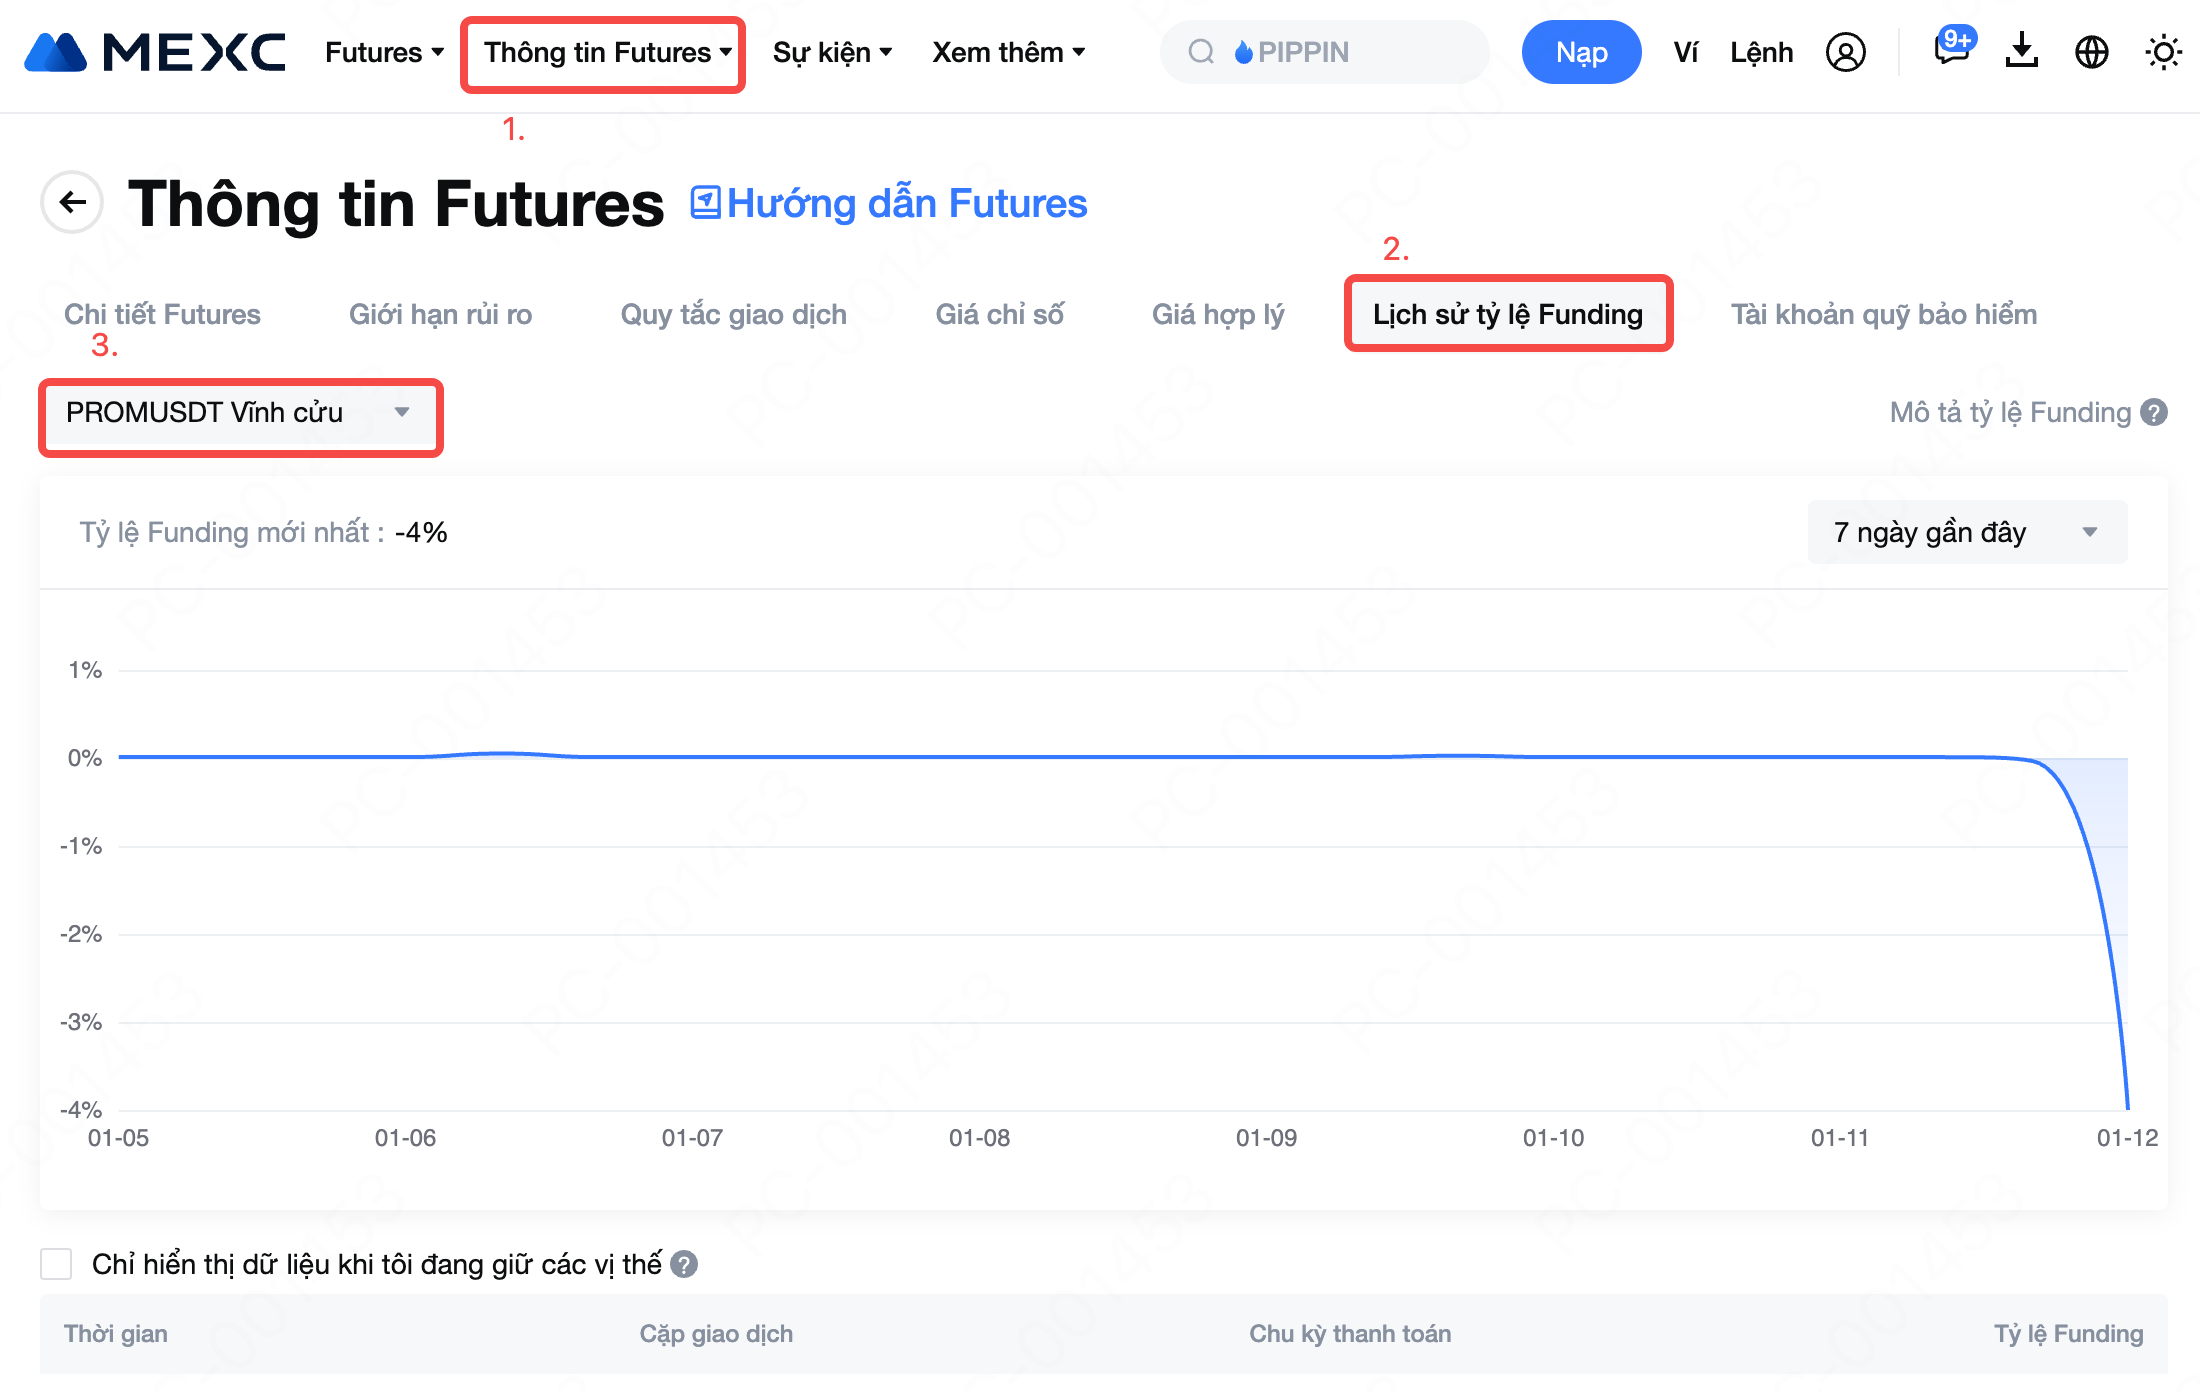This screenshot has width=2200, height=1392.
Task: Go back using the arrow button
Action: pyautogui.click(x=72, y=203)
